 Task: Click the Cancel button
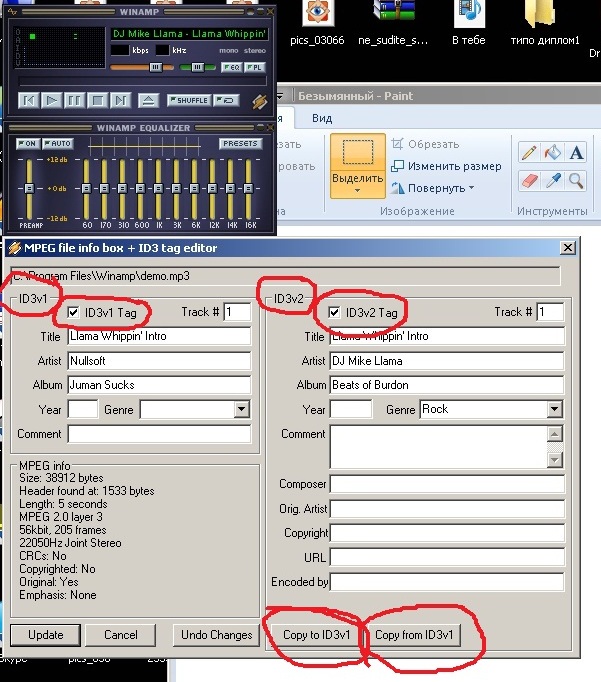(x=120, y=635)
